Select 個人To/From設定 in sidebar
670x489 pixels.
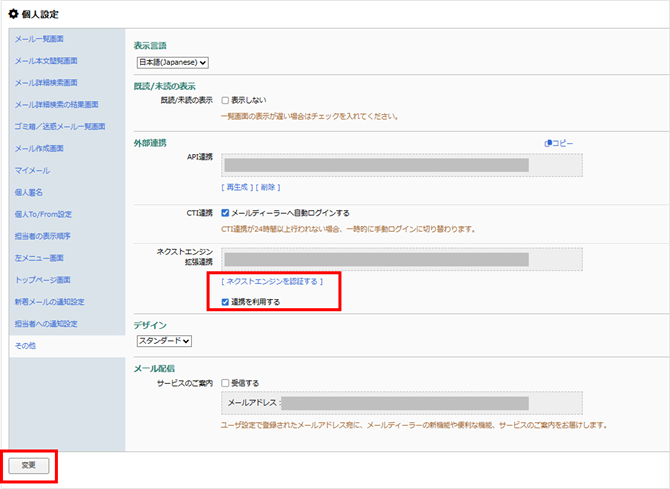click(43, 214)
